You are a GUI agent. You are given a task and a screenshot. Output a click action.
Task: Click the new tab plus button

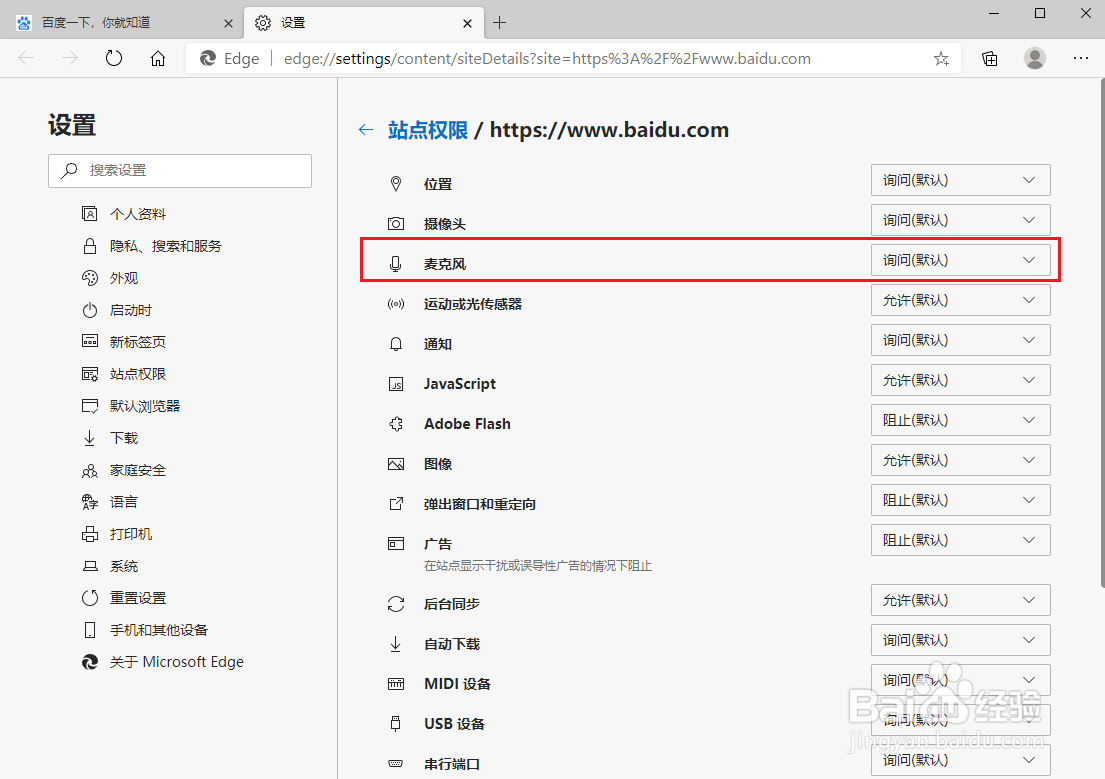click(500, 23)
